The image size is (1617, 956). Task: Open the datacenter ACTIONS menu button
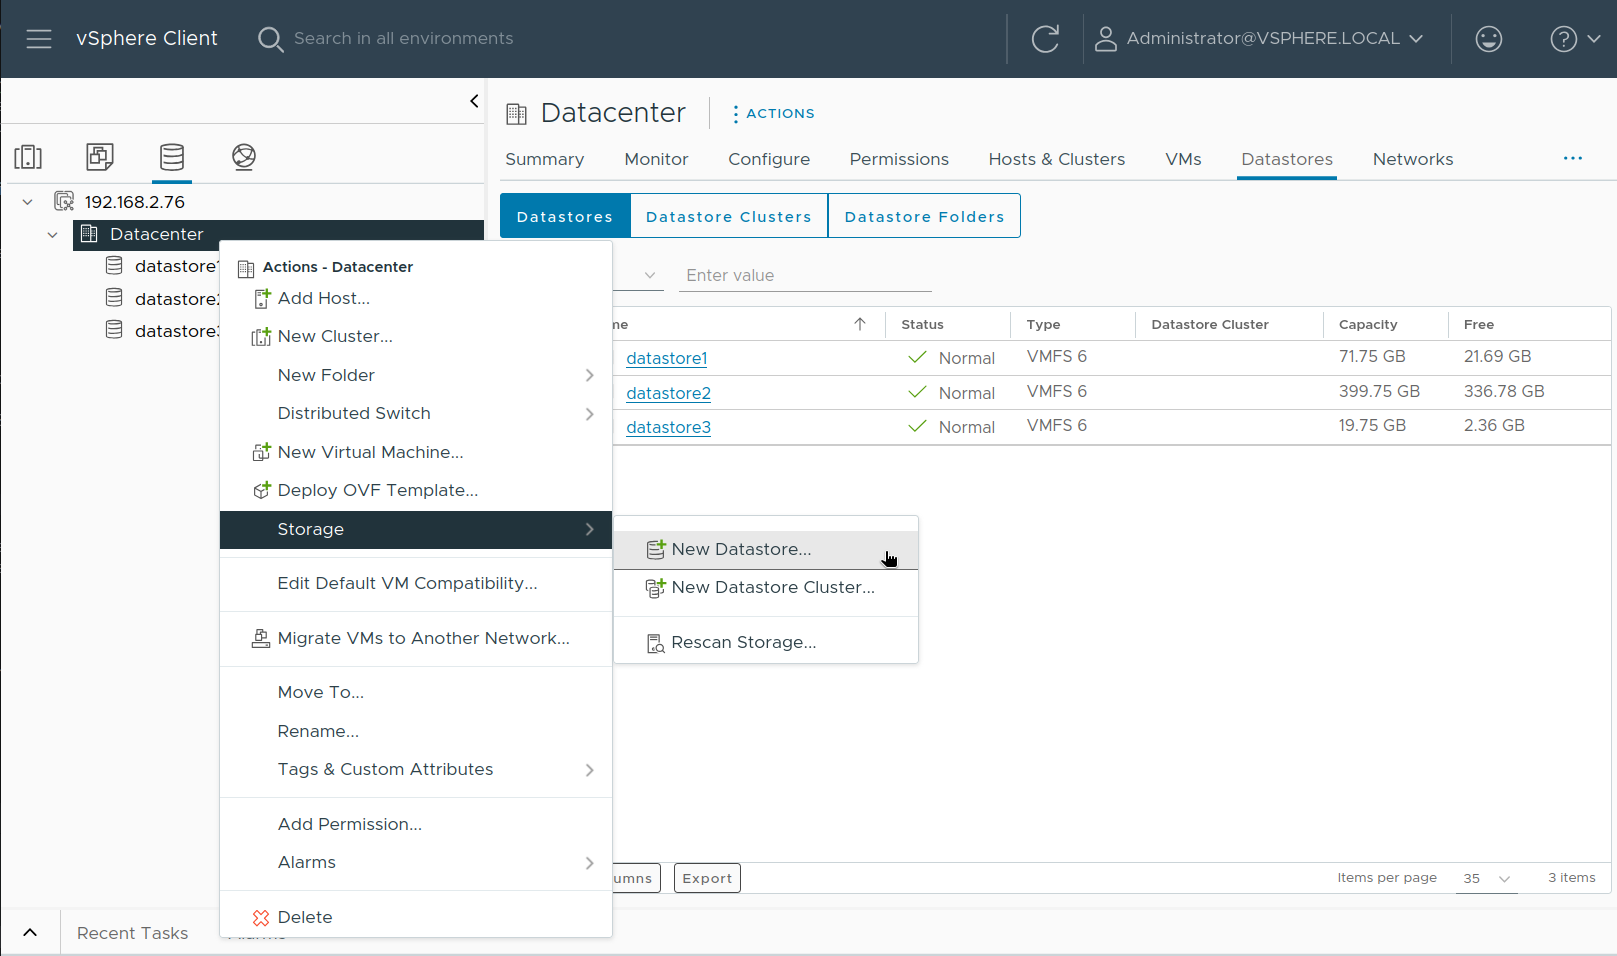coord(773,114)
